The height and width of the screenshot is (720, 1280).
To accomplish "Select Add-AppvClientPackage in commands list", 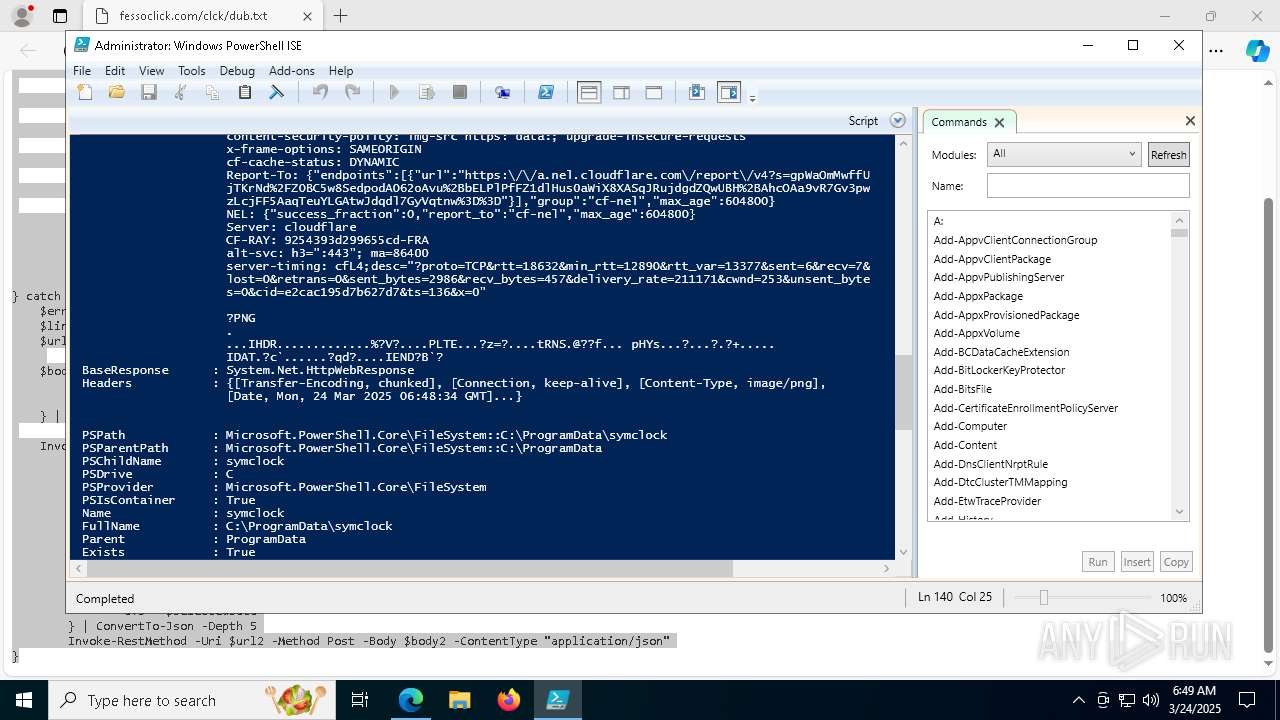I will 992,259.
